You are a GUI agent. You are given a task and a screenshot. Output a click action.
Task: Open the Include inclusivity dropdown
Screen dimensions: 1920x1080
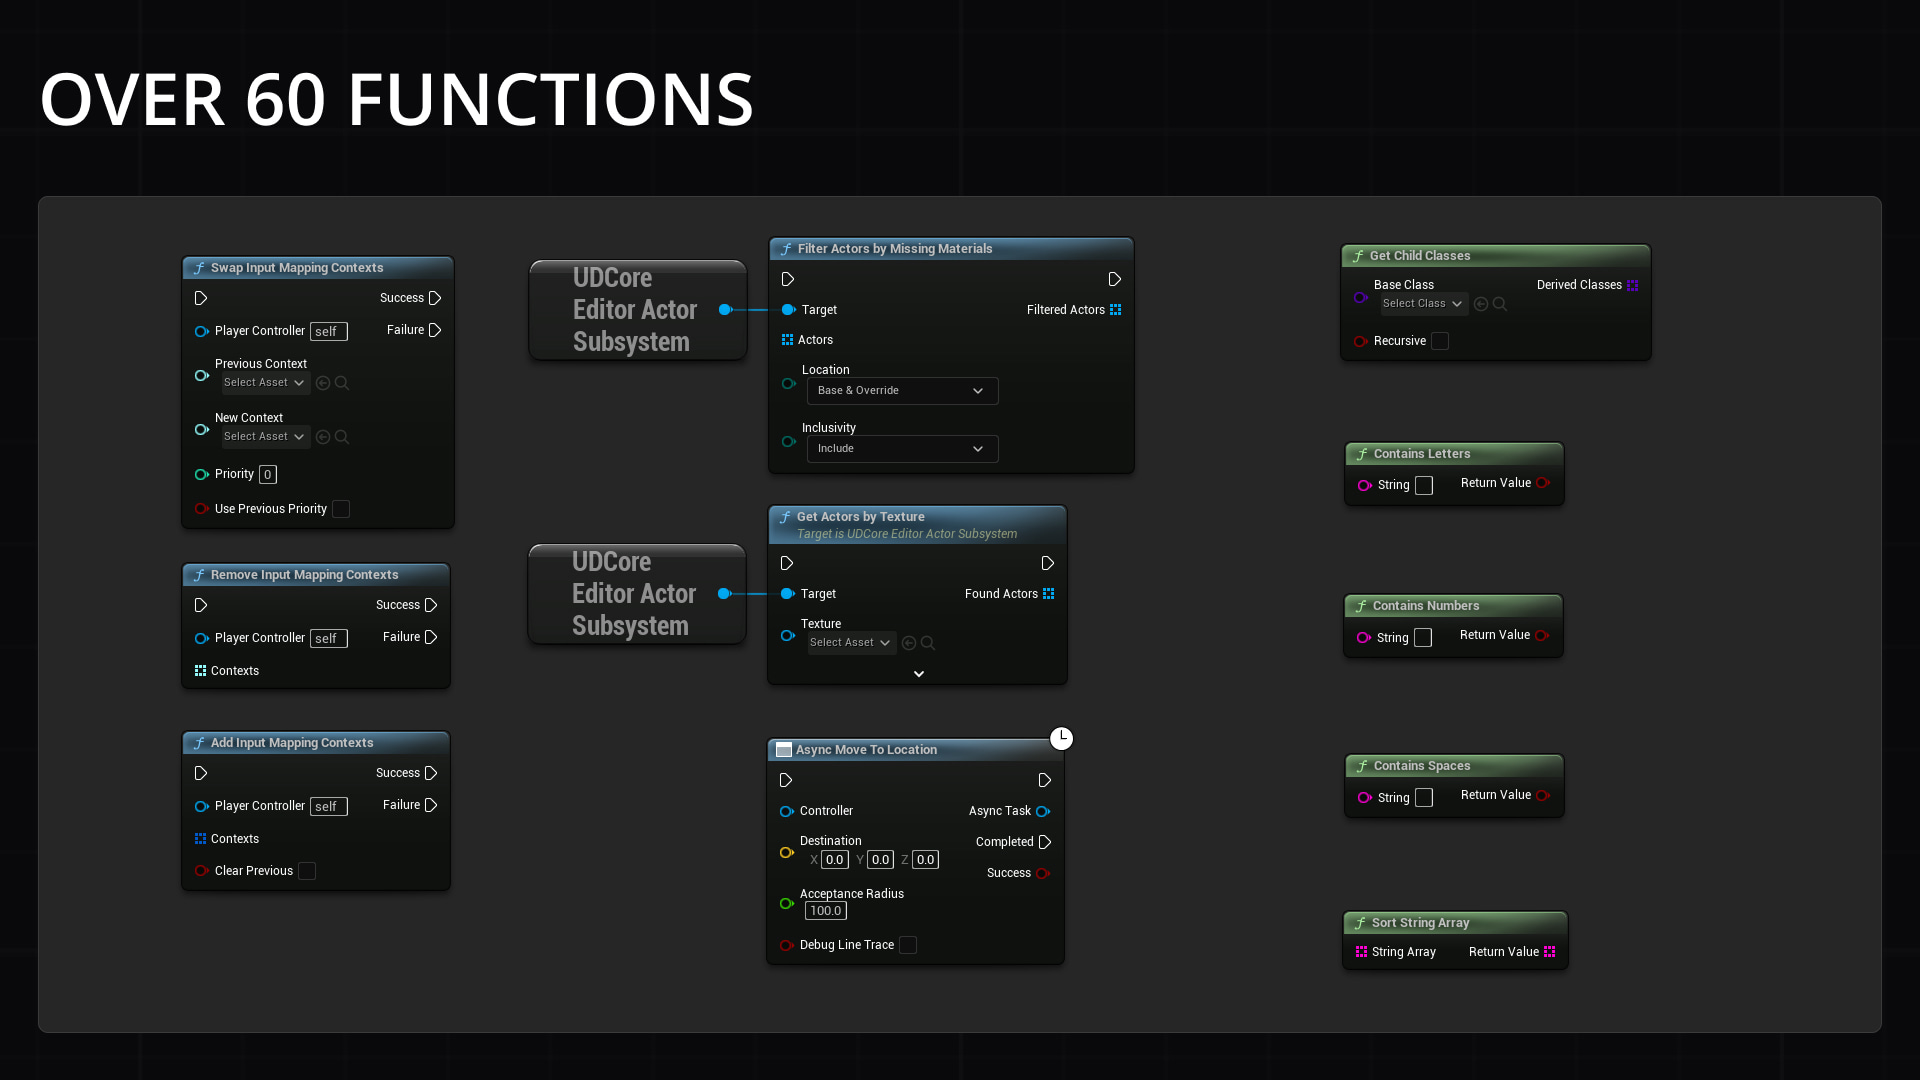pyautogui.click(x=901, y=448)
